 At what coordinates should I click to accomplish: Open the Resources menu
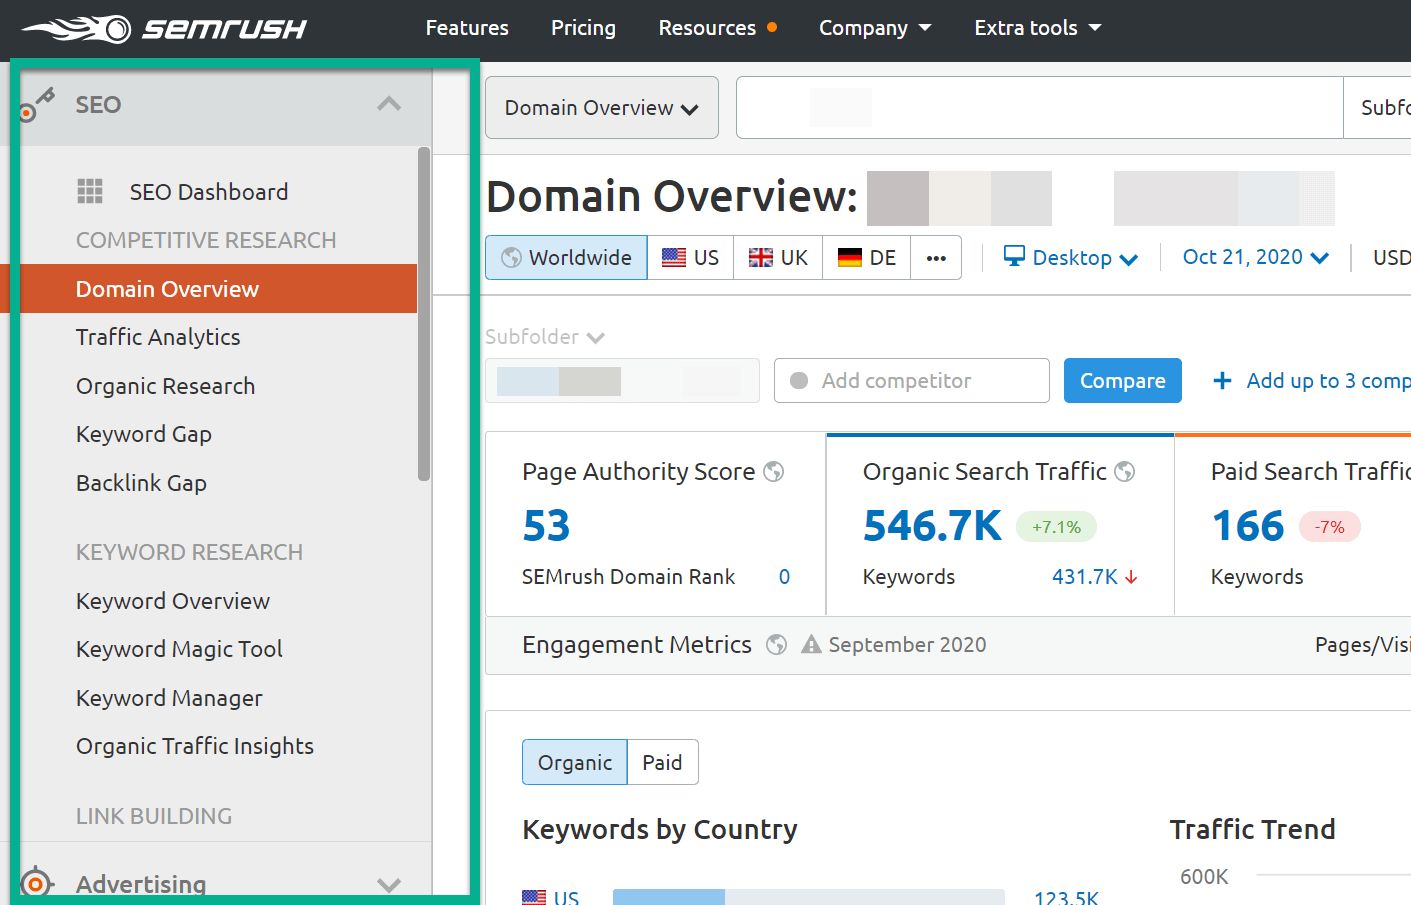(x=707, y=28)
